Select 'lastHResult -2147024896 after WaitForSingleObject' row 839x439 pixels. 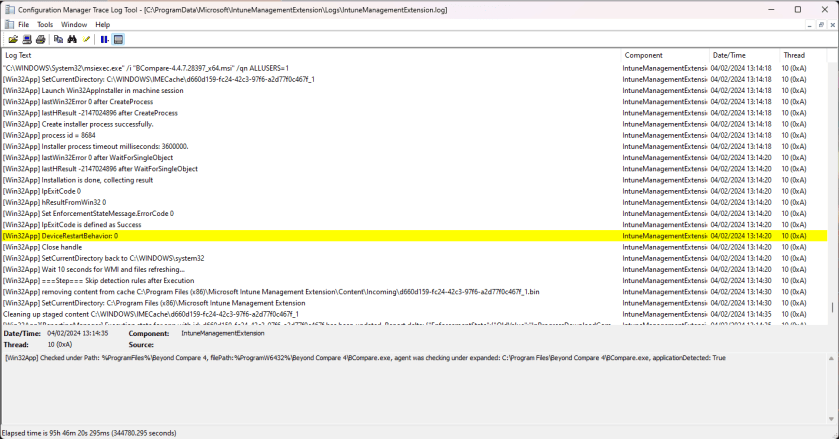click(415, 169)
